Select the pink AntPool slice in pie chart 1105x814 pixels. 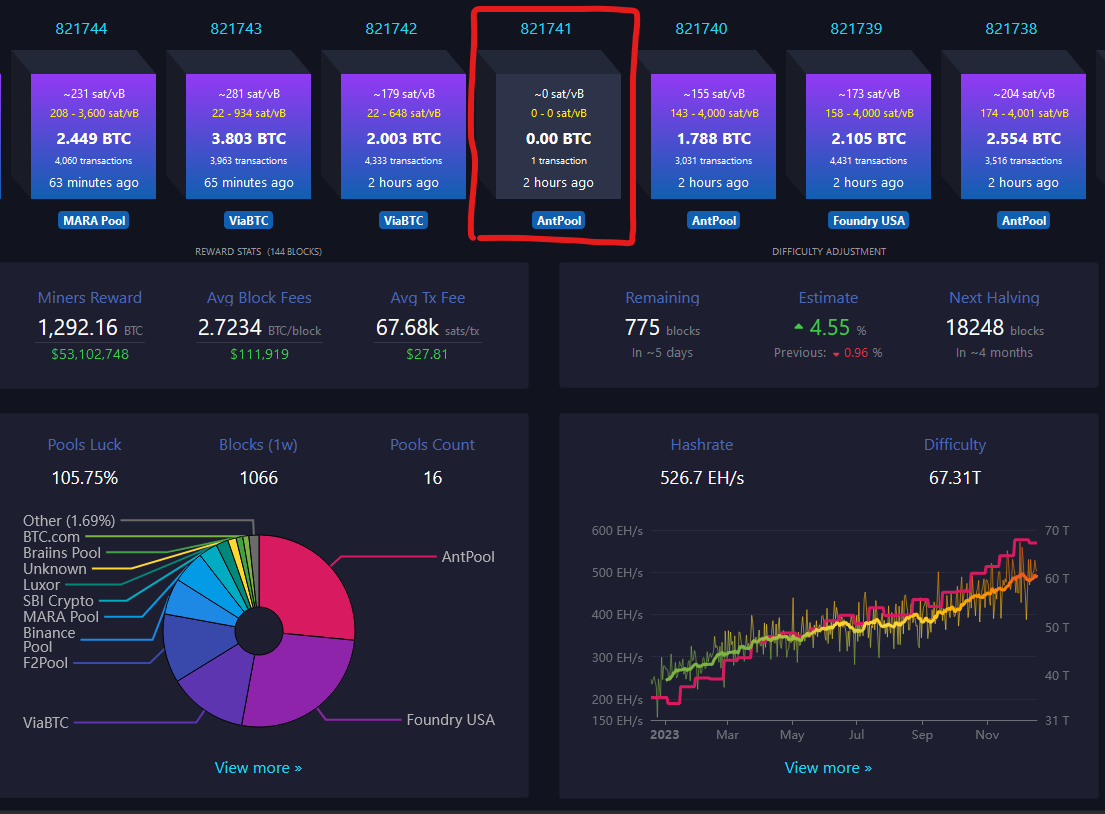(x=310, y=590)
